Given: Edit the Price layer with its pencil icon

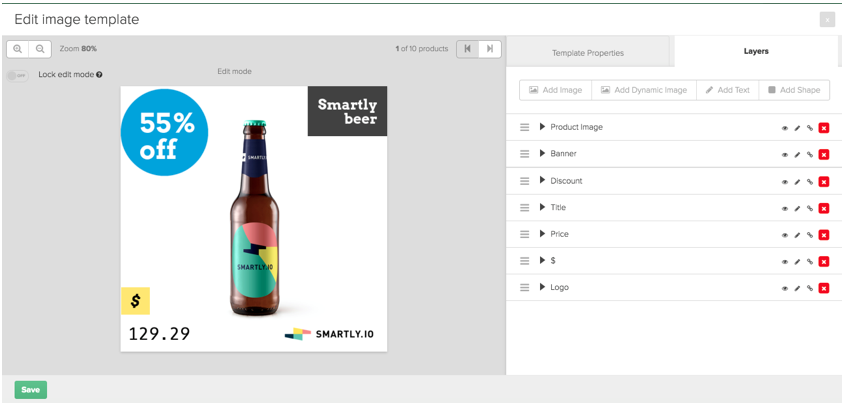Looking at the screenshot, I should coord(798,235).
